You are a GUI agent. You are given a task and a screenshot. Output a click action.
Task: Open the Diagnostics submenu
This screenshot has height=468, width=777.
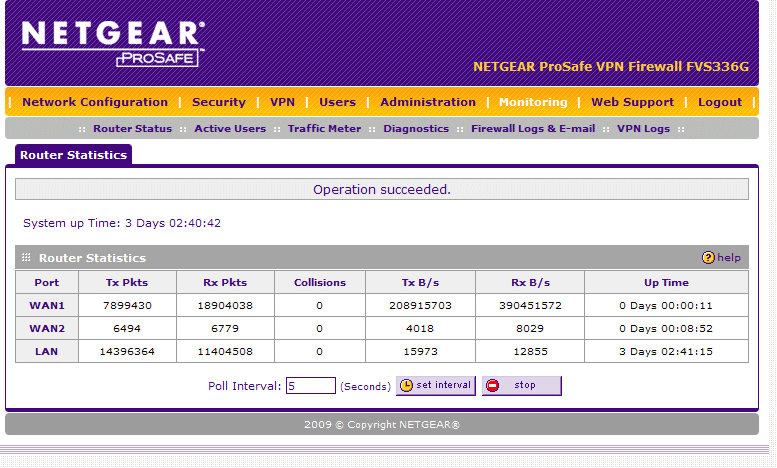[416, 129]
